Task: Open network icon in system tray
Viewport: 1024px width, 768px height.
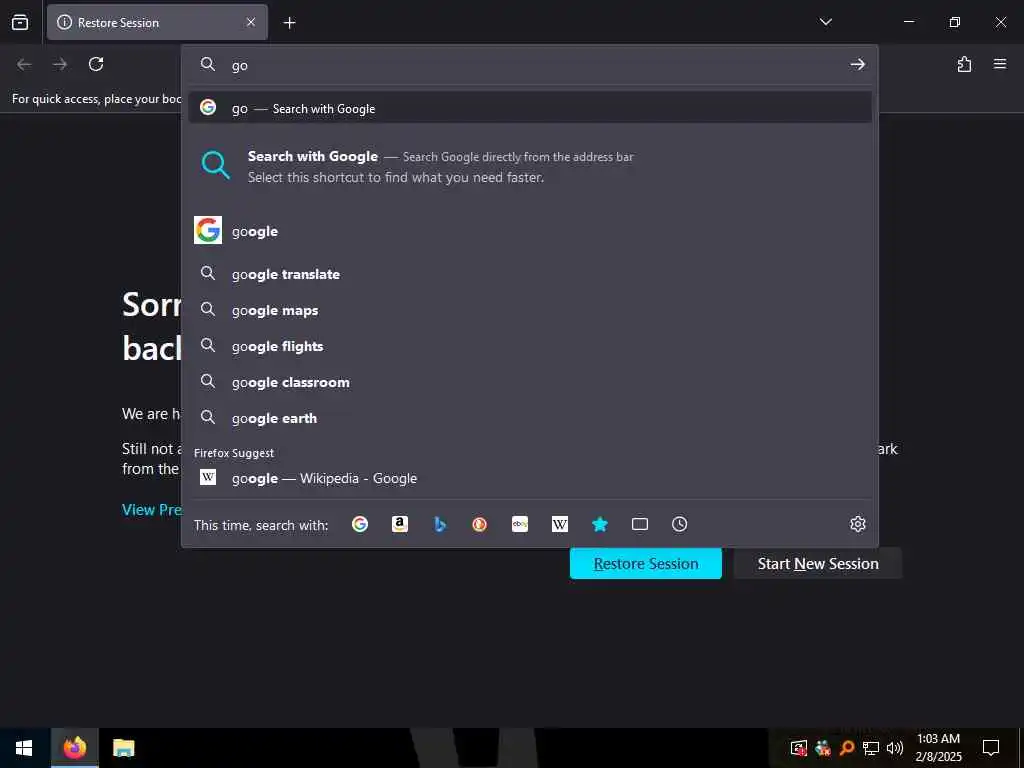Action: 871,748
